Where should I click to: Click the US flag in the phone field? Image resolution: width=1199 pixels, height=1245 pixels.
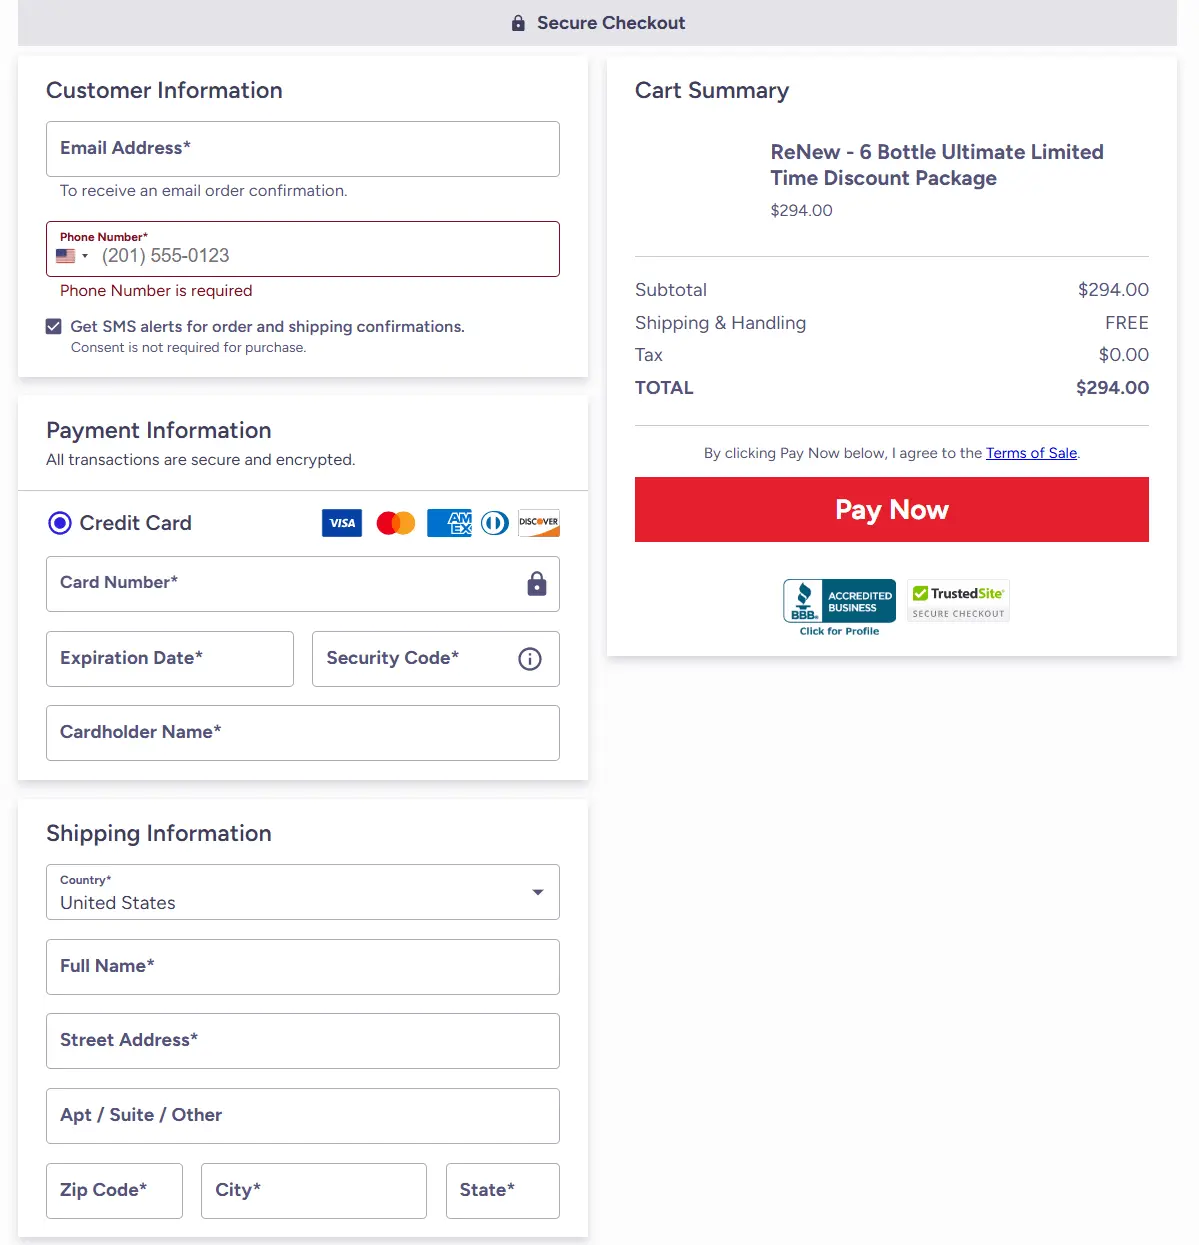coord(65,255)
